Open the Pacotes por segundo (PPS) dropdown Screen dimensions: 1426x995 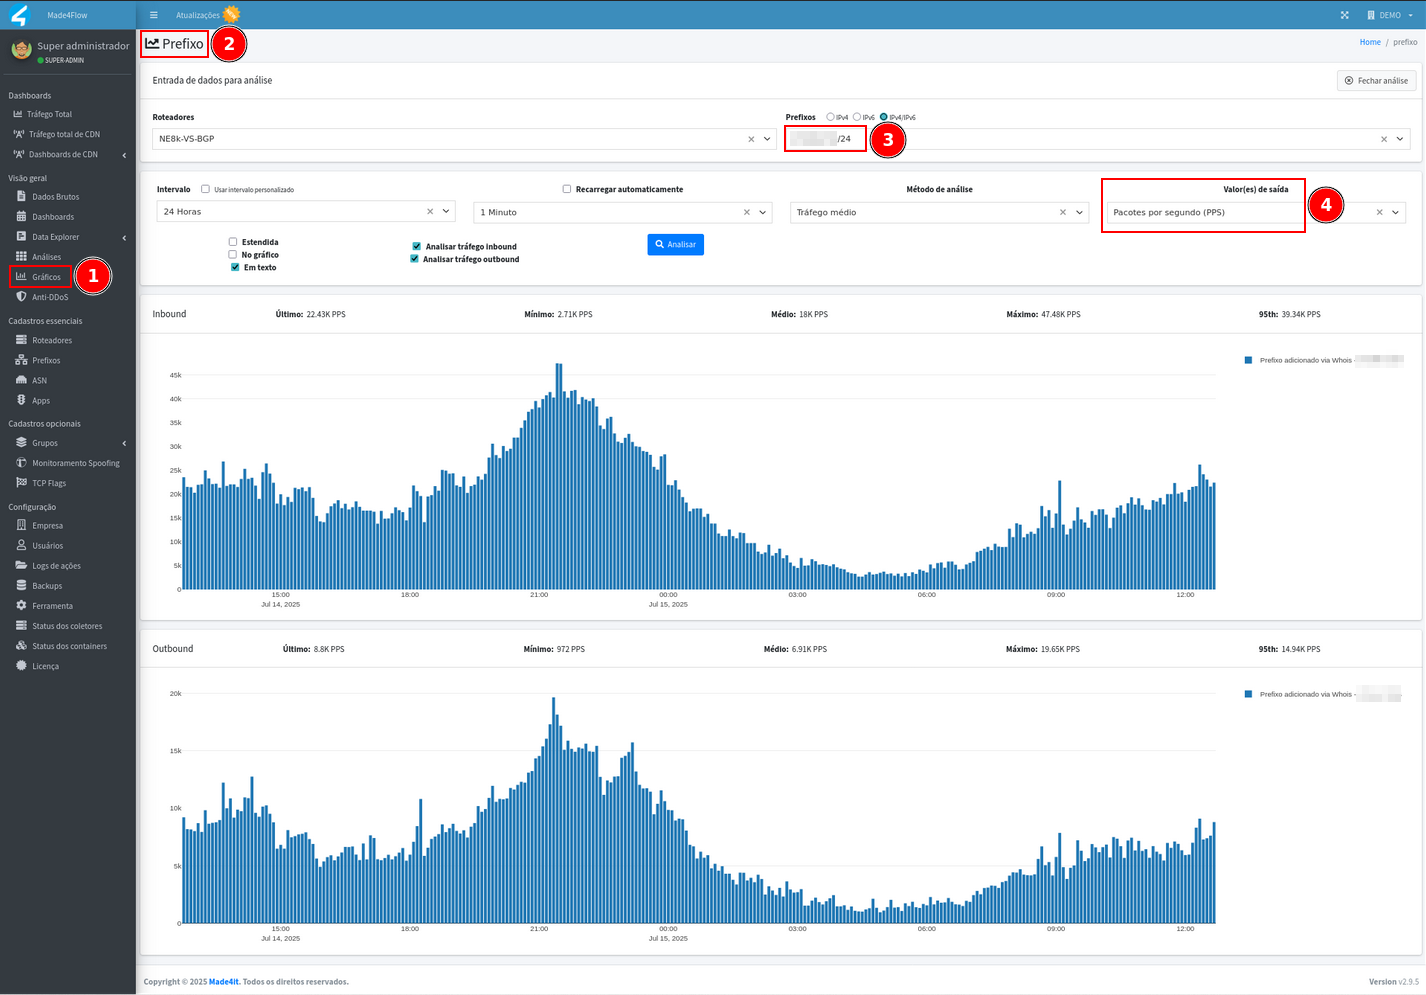(1395, 212)
